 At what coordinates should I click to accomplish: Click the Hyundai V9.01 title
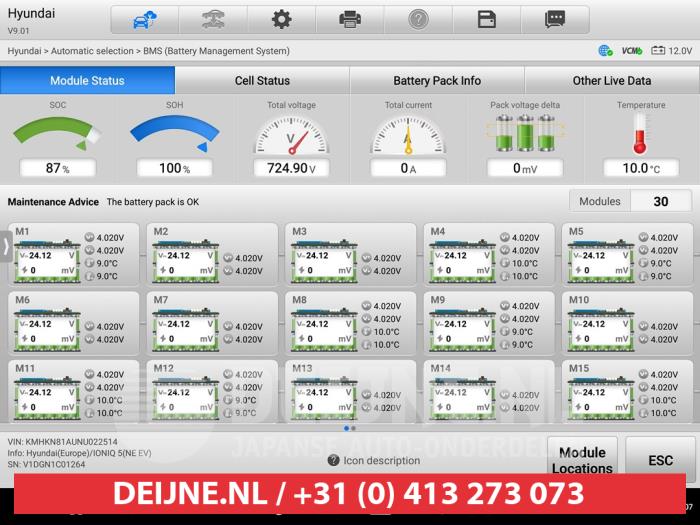[31, 21]
